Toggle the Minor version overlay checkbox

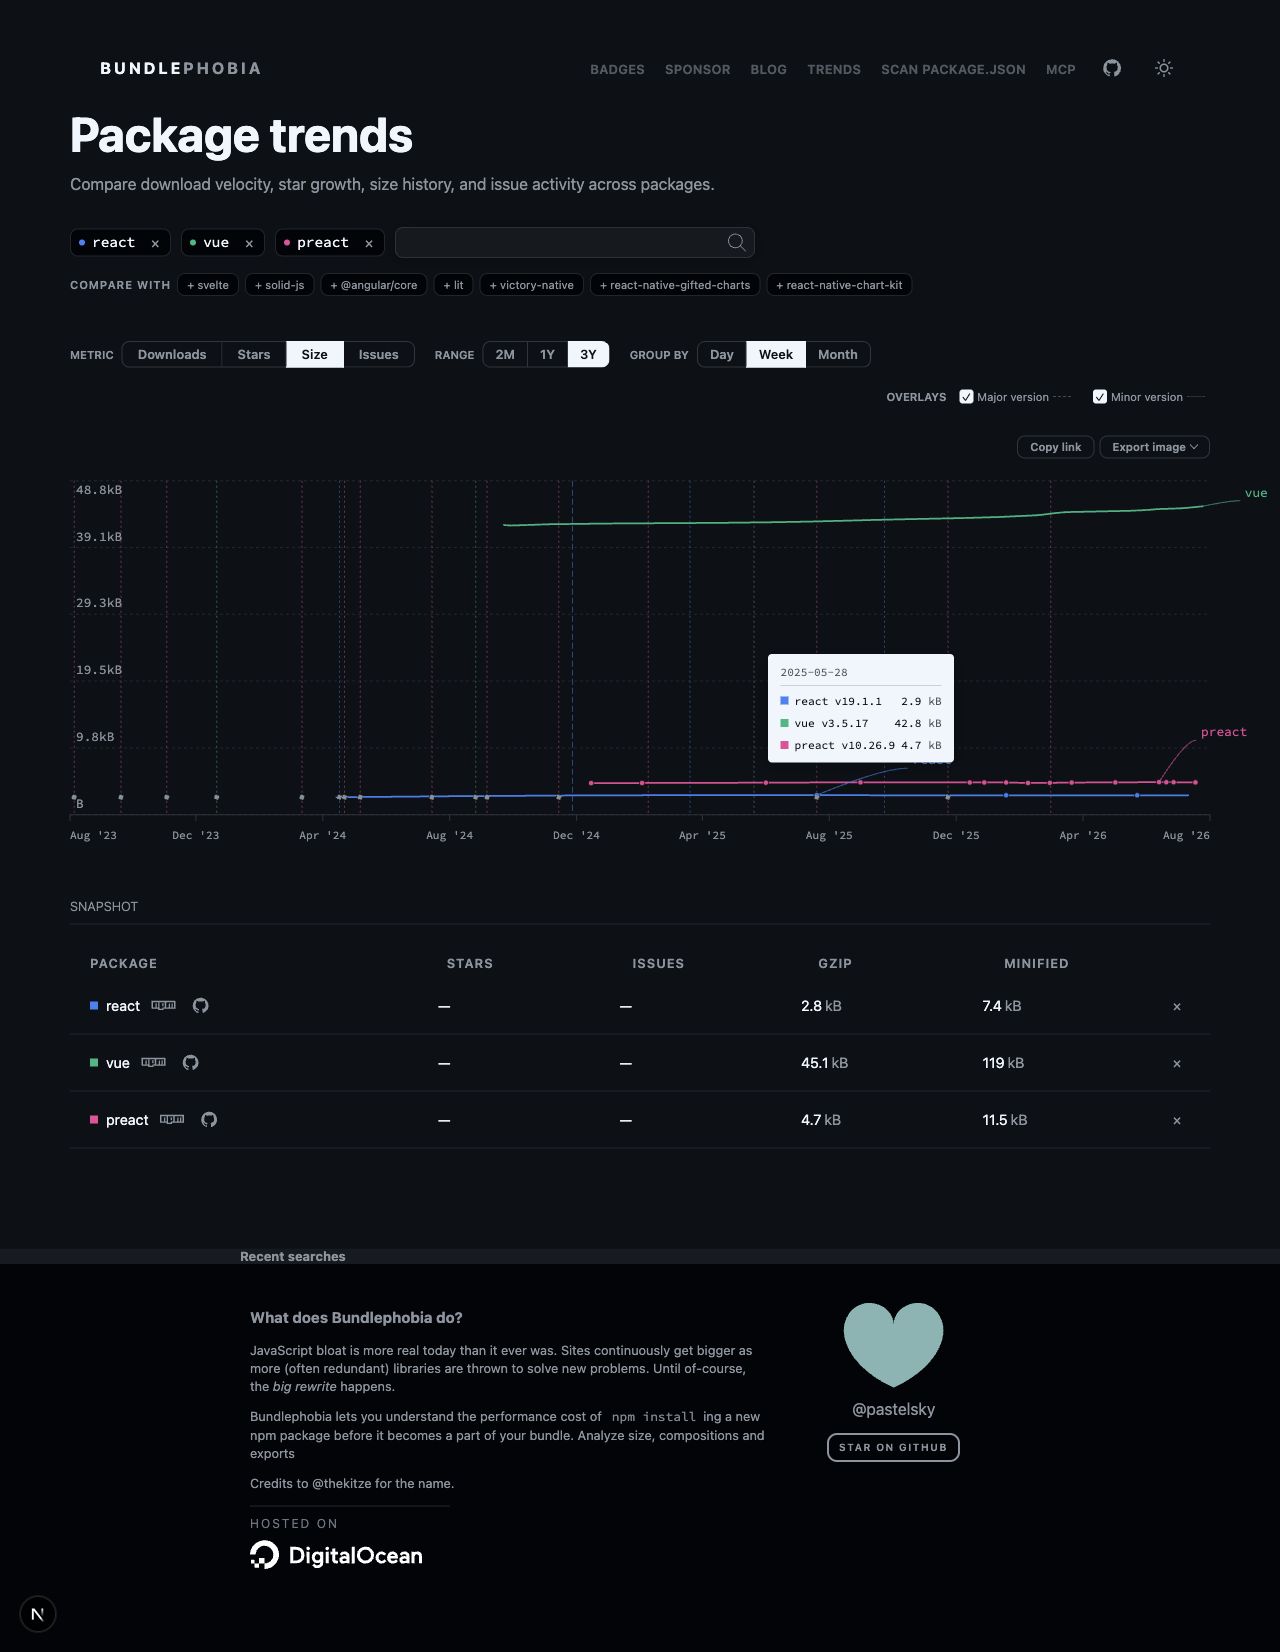1100,397
